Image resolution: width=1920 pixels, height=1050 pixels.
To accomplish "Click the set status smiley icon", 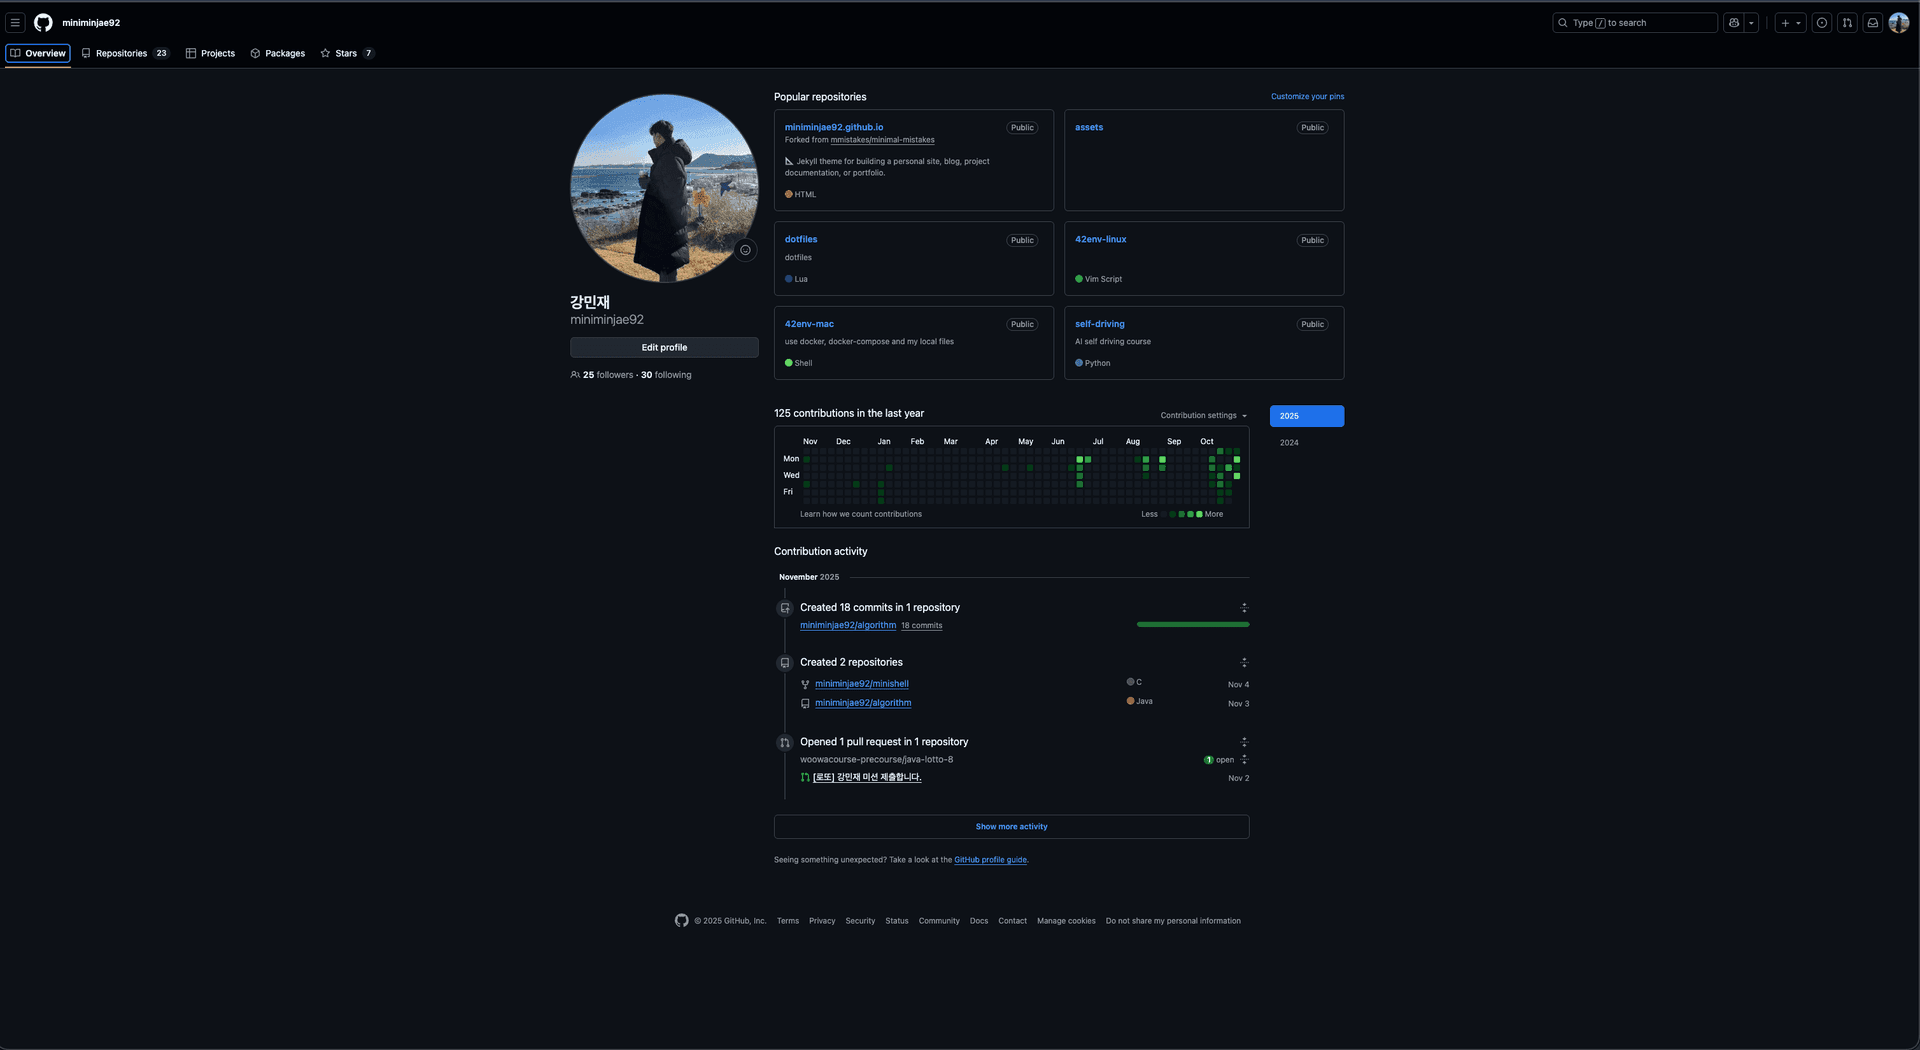I will pyautogui.click(x=745, y=250).
